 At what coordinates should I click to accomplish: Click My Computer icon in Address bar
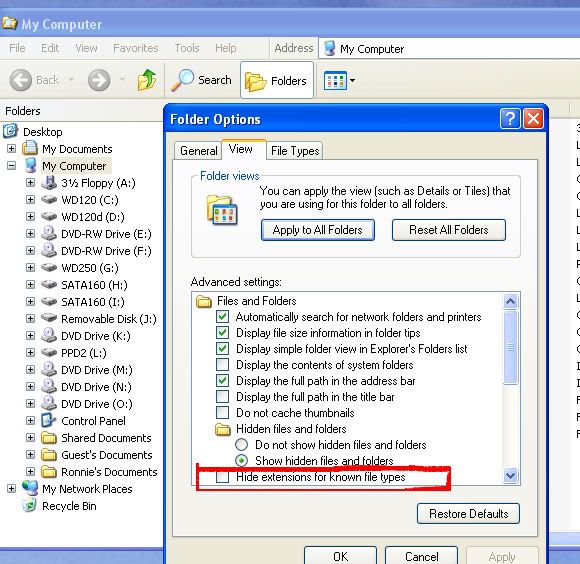point(330,48)
